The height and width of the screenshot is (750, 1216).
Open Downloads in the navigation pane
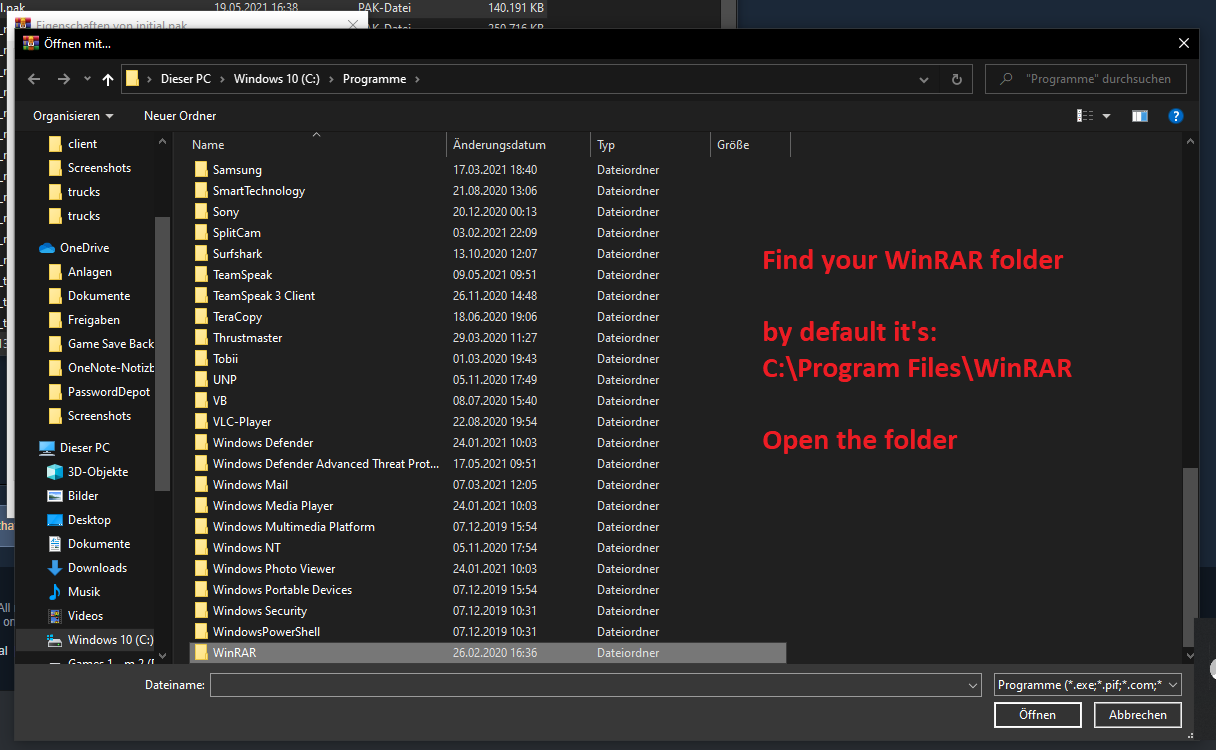pyautogui.click(x=97, y=568)
